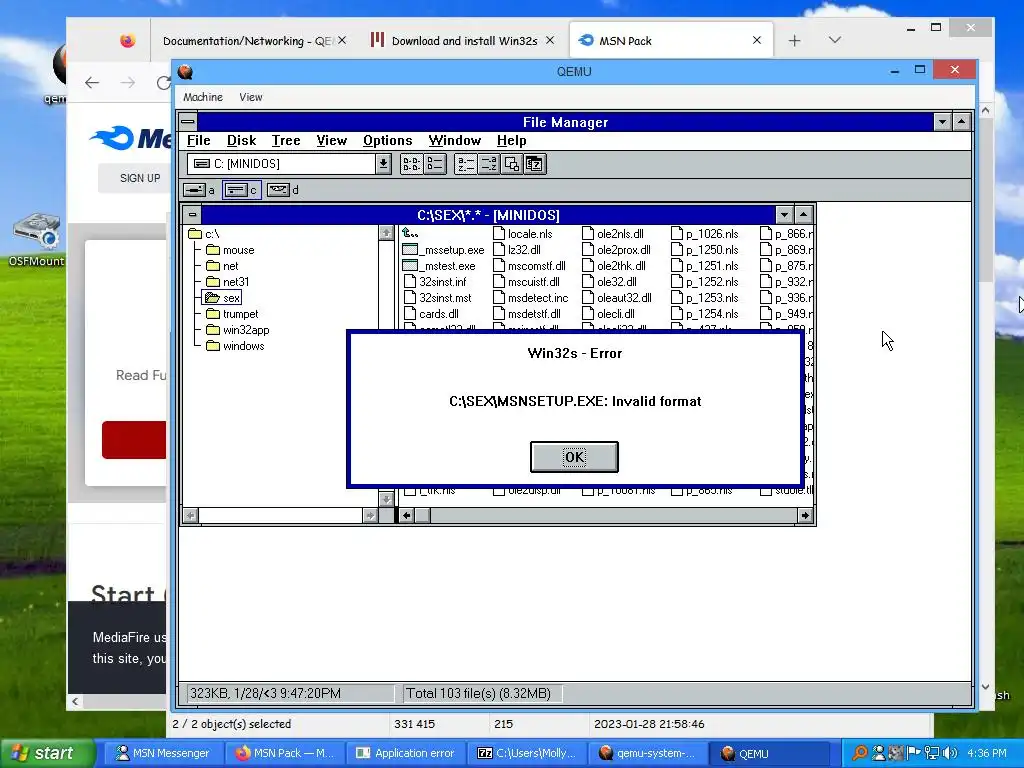
Task: Click the file list left scroll arrow
Action: click(x=406, y=516)
